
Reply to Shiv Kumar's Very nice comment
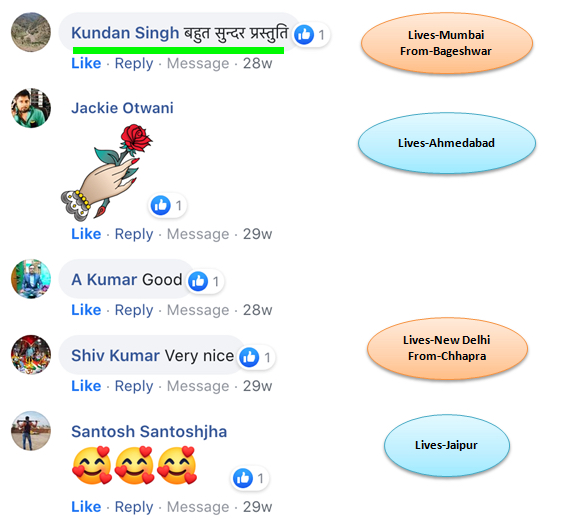coord(134,386)
